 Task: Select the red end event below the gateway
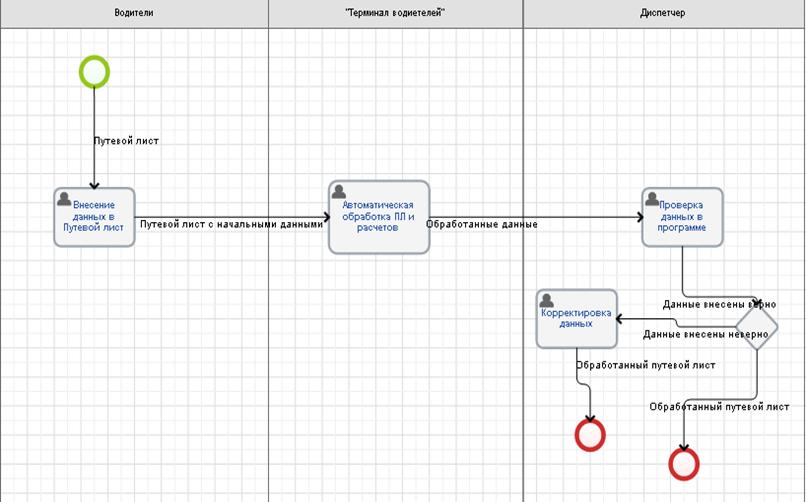tap(684, 464)
